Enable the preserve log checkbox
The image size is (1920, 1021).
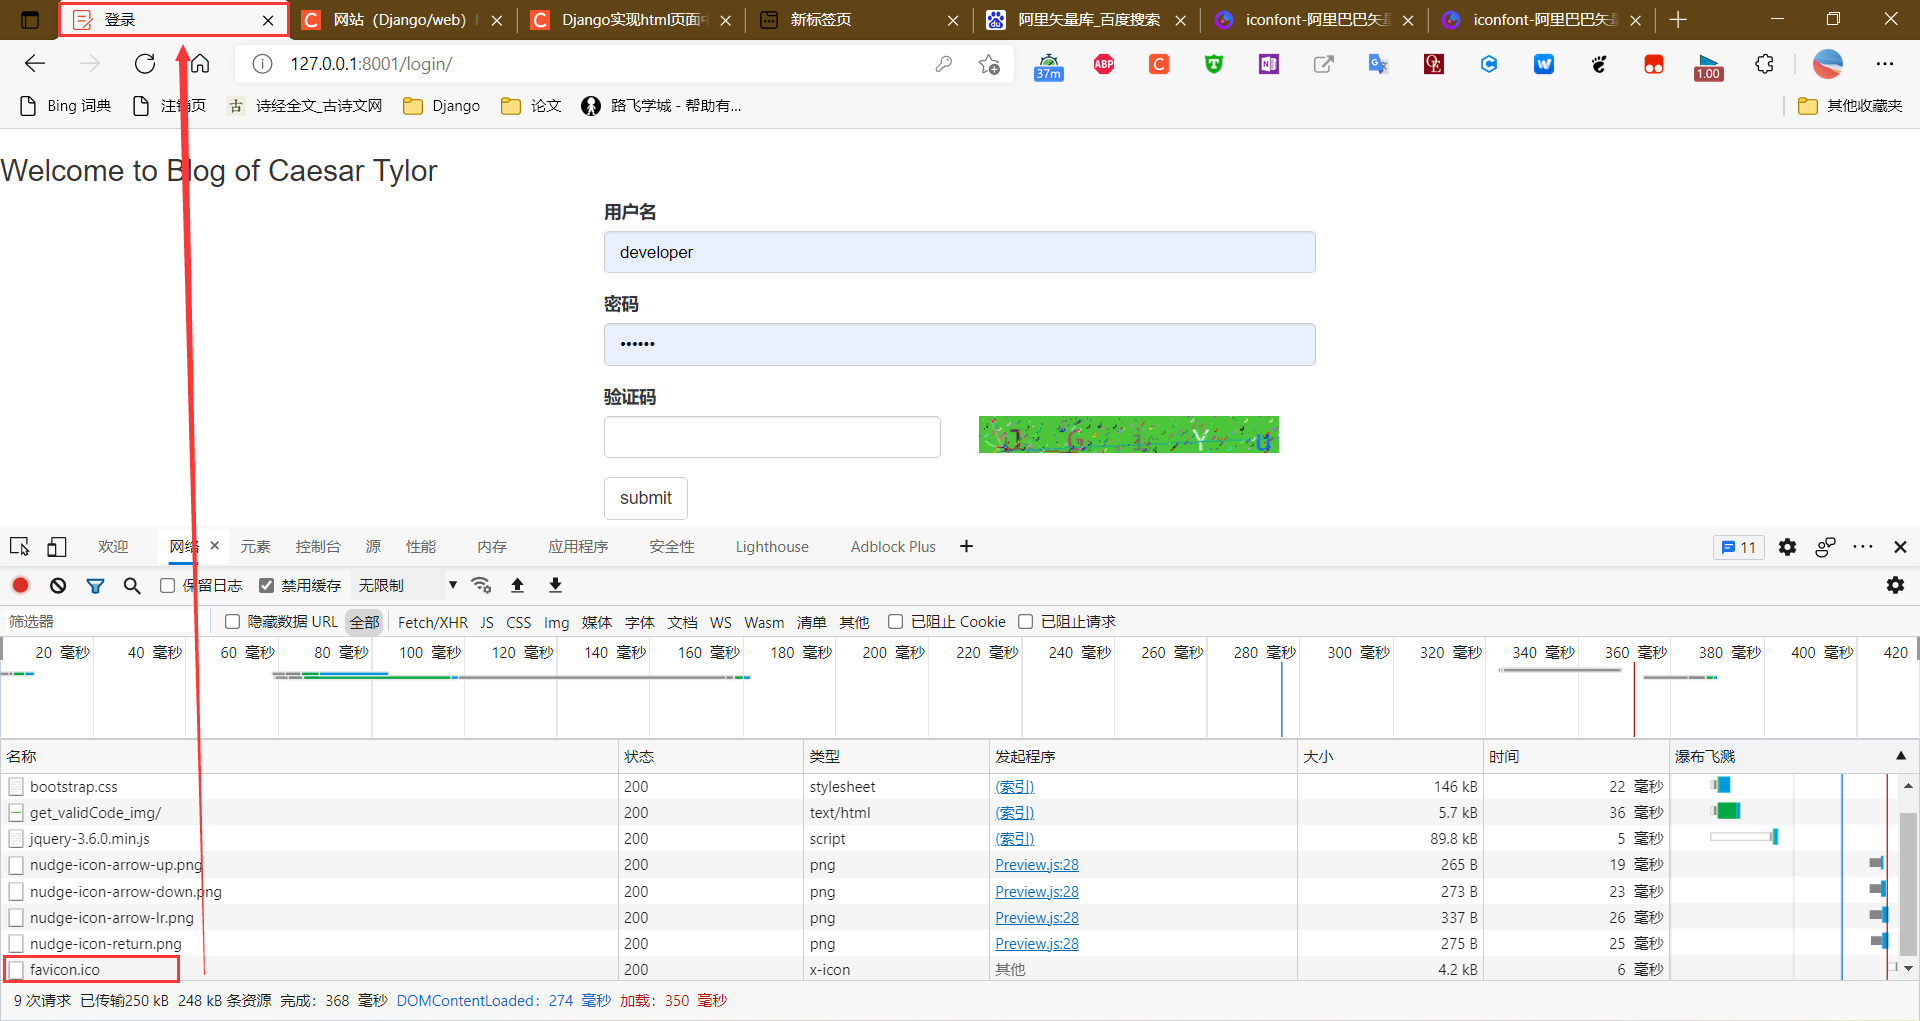168,585
